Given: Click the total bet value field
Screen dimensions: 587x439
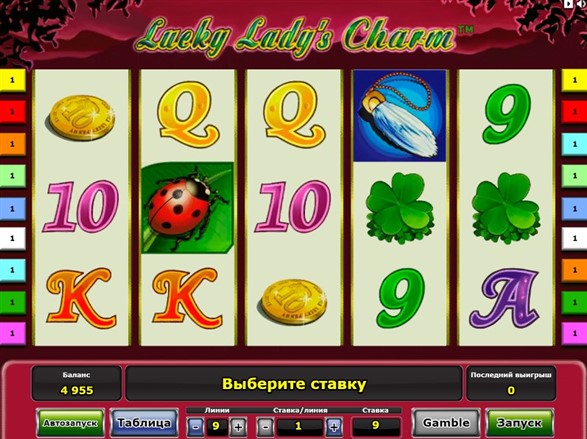Looking at the screenshot, I should [375, 426].
